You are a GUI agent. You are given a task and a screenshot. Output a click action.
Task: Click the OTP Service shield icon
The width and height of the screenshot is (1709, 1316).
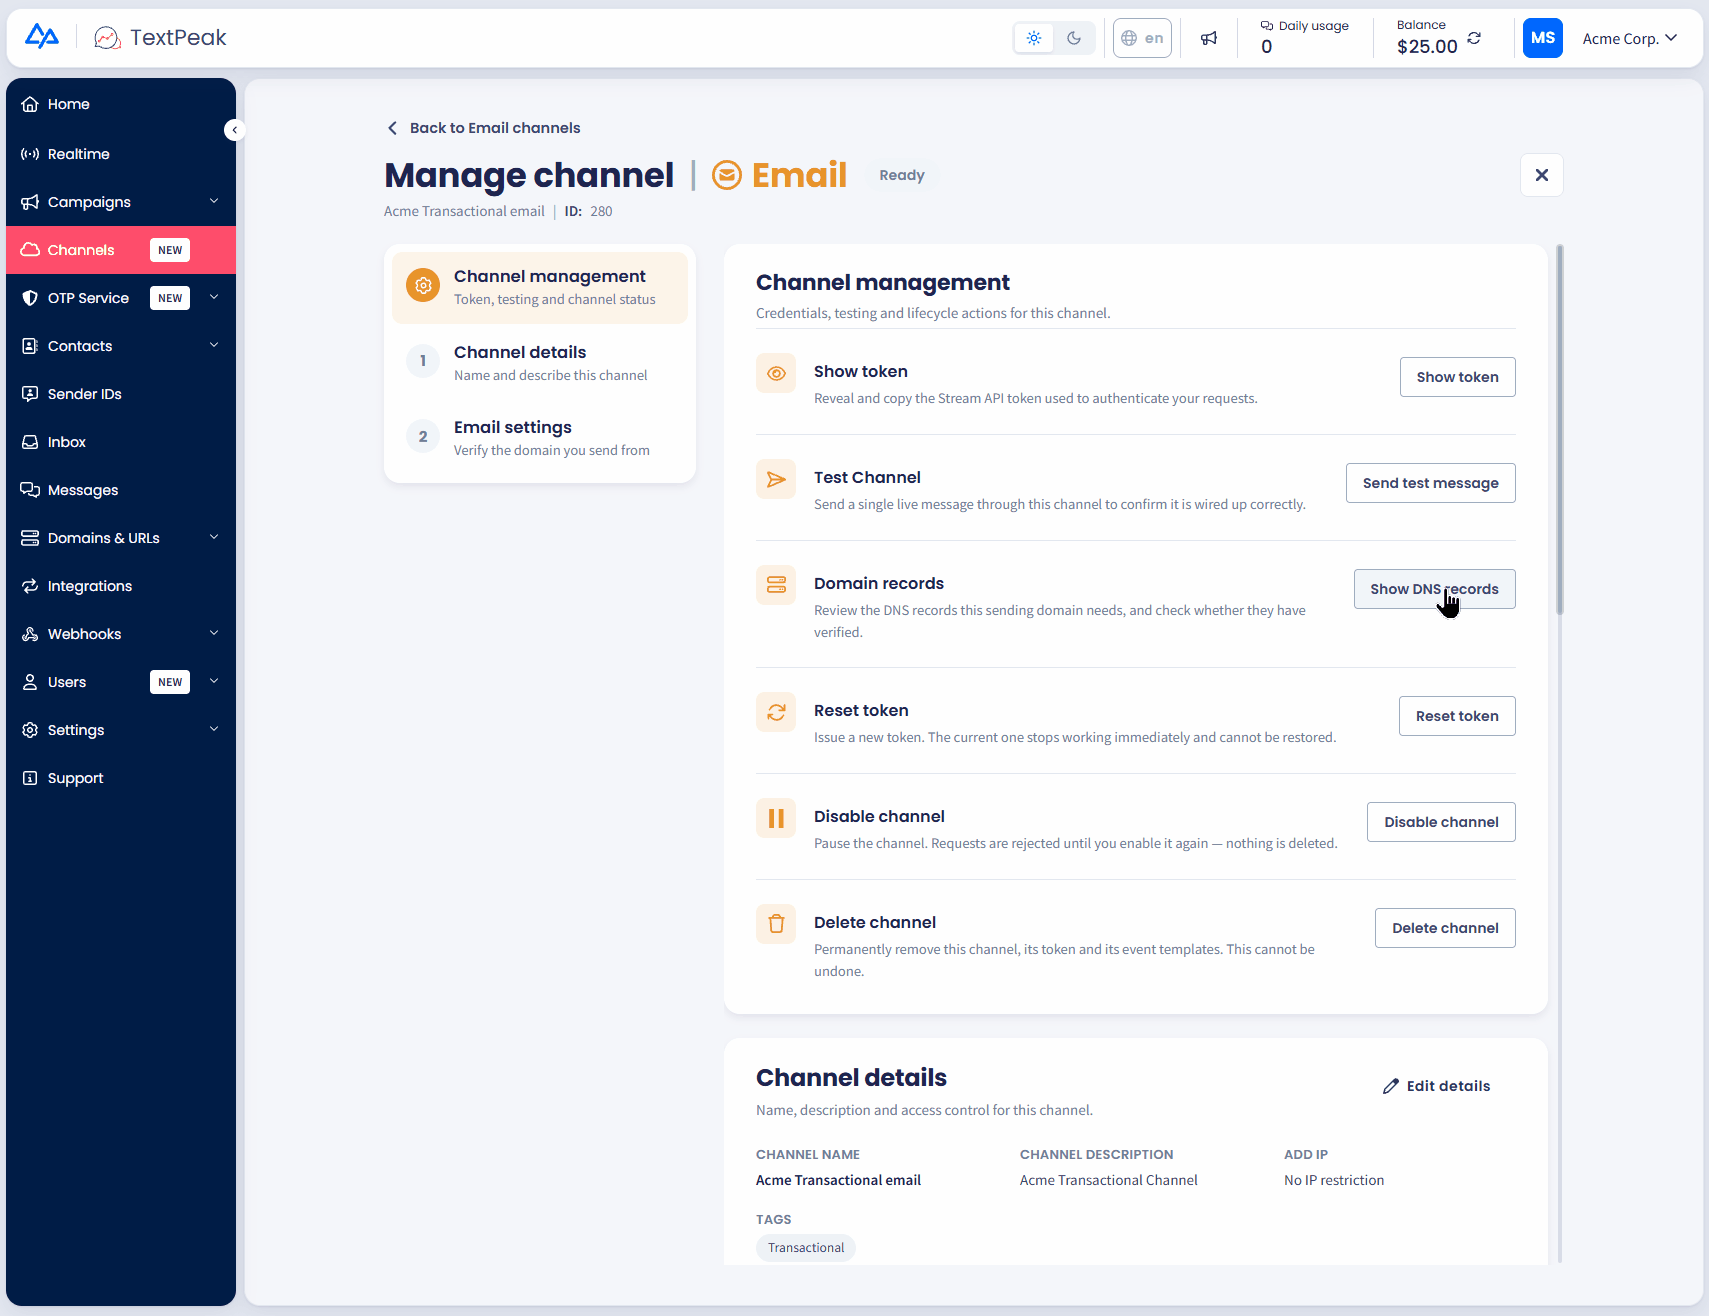click(30, 298)
